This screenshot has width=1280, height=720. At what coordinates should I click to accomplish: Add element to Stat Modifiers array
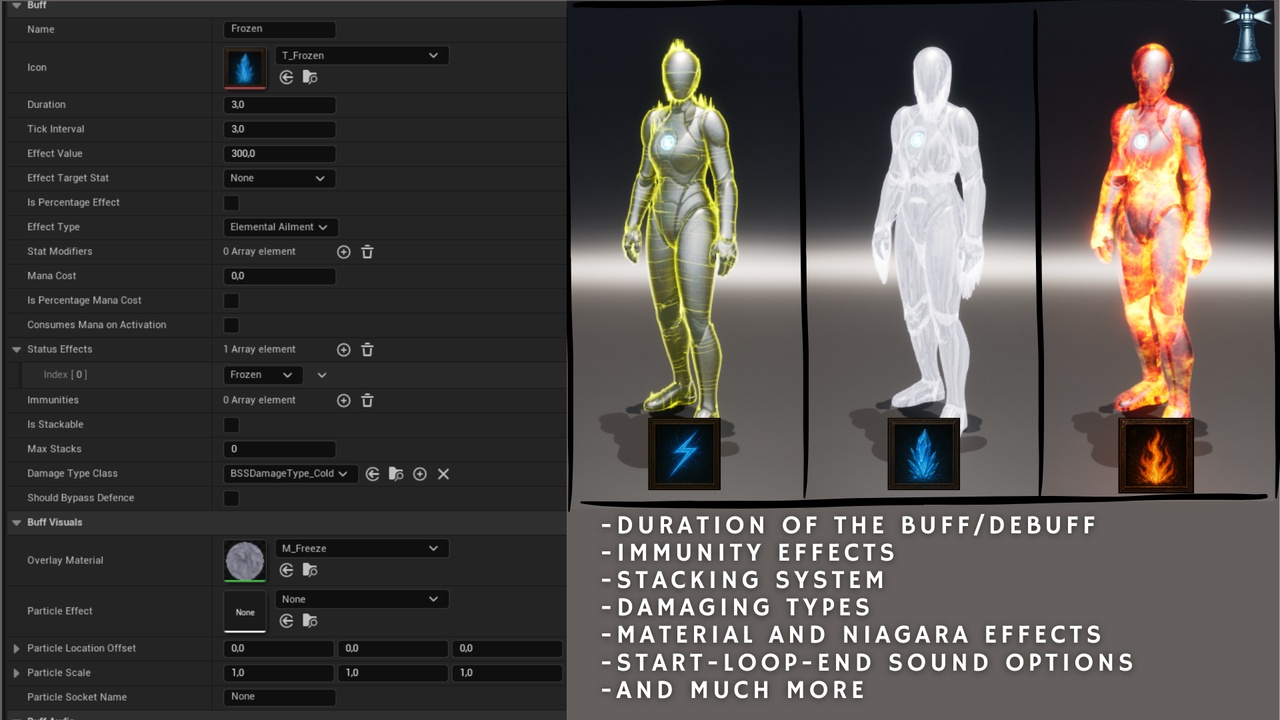click(343, 252)
